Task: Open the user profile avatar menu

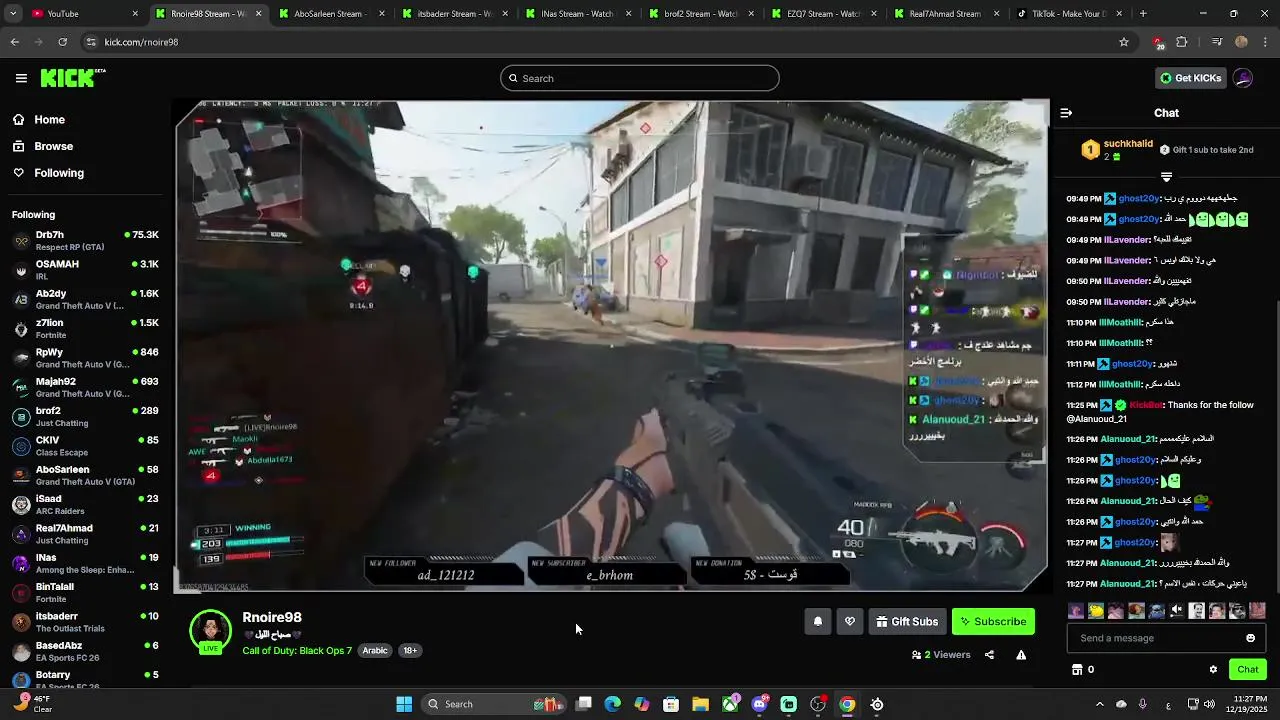Action: (x=1243, y=78)
